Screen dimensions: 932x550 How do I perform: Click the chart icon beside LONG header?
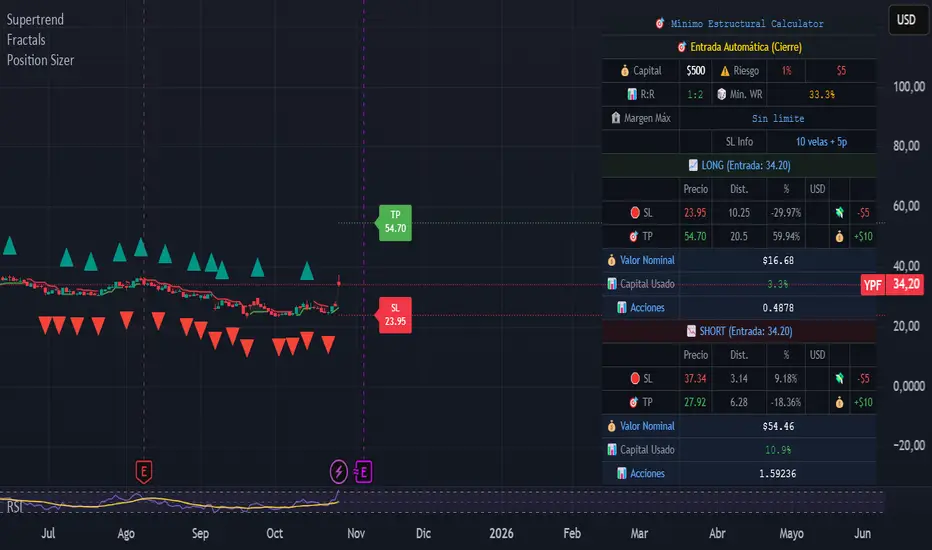pyautogui.click(x=694, y=164)
